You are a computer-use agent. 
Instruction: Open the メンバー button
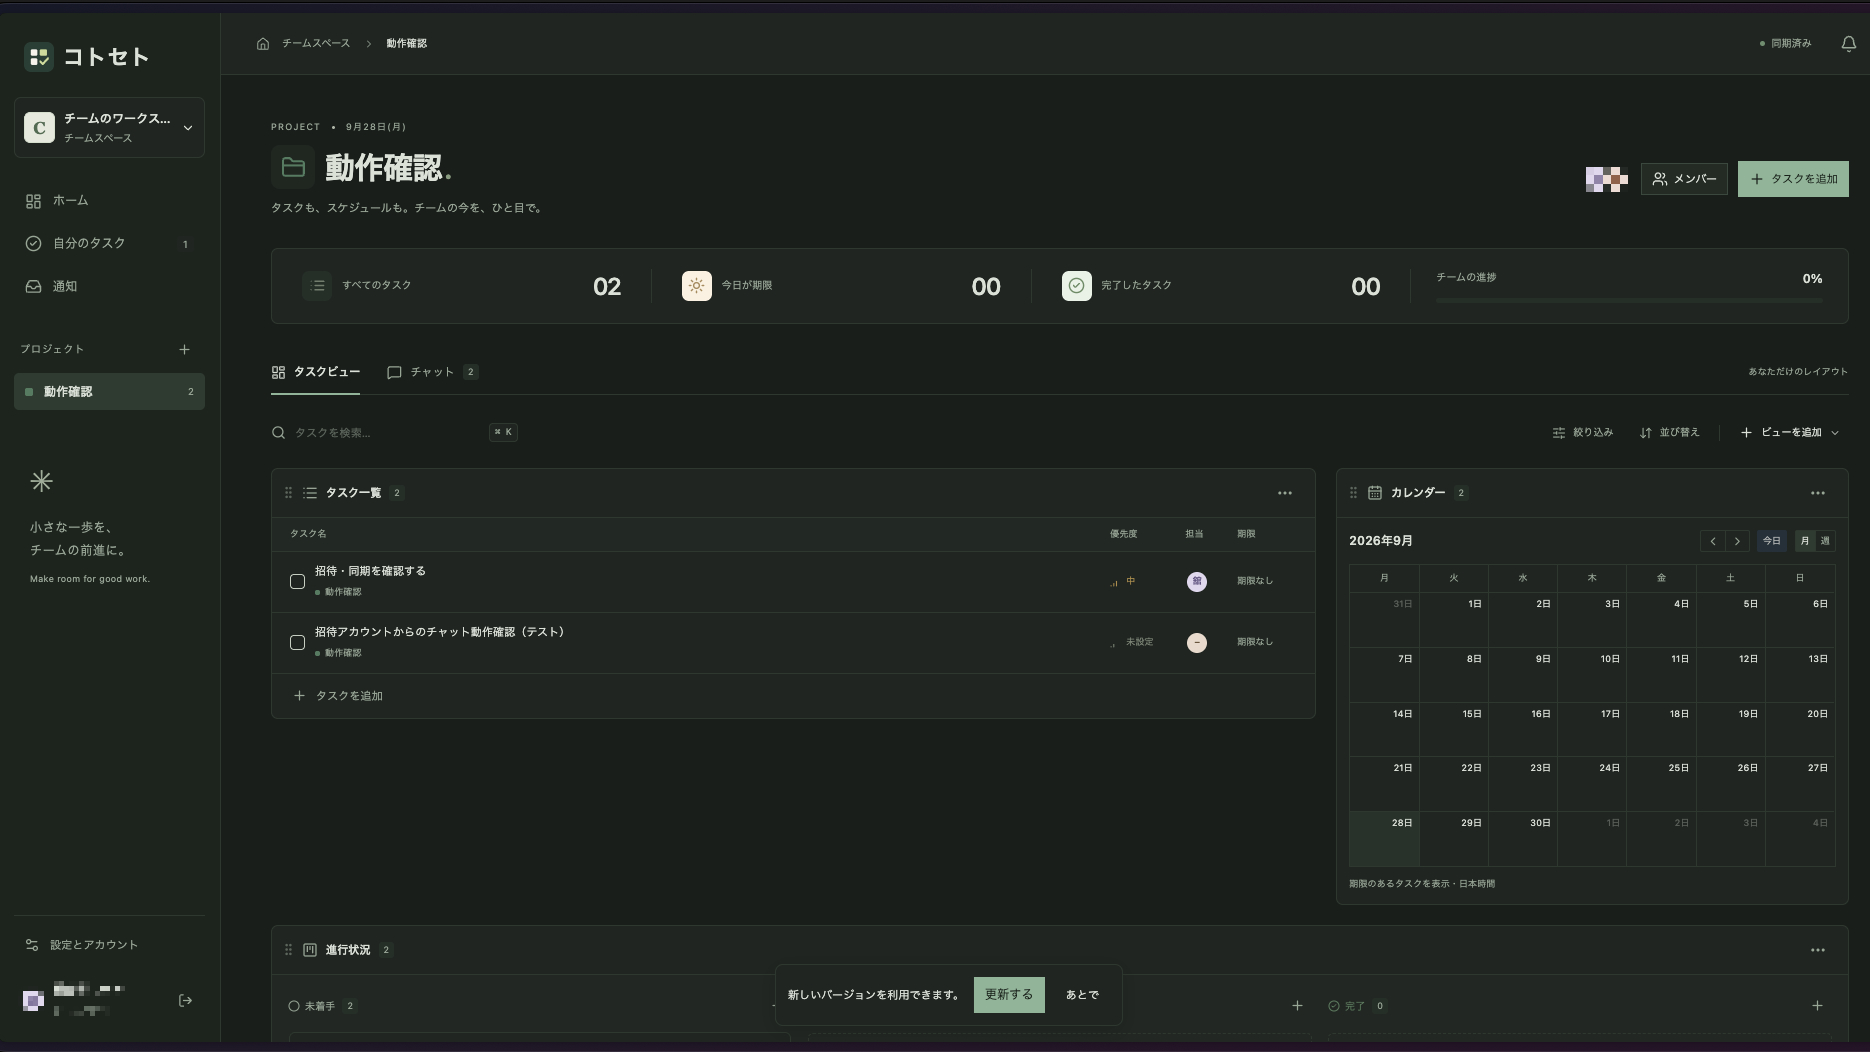coord(1684,179)
